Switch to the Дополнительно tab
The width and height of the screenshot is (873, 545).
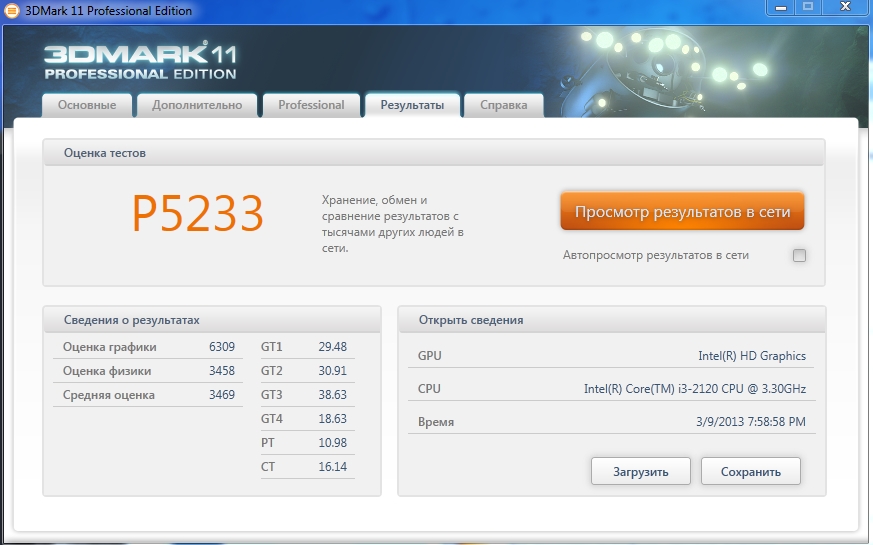tap(197, 105)
